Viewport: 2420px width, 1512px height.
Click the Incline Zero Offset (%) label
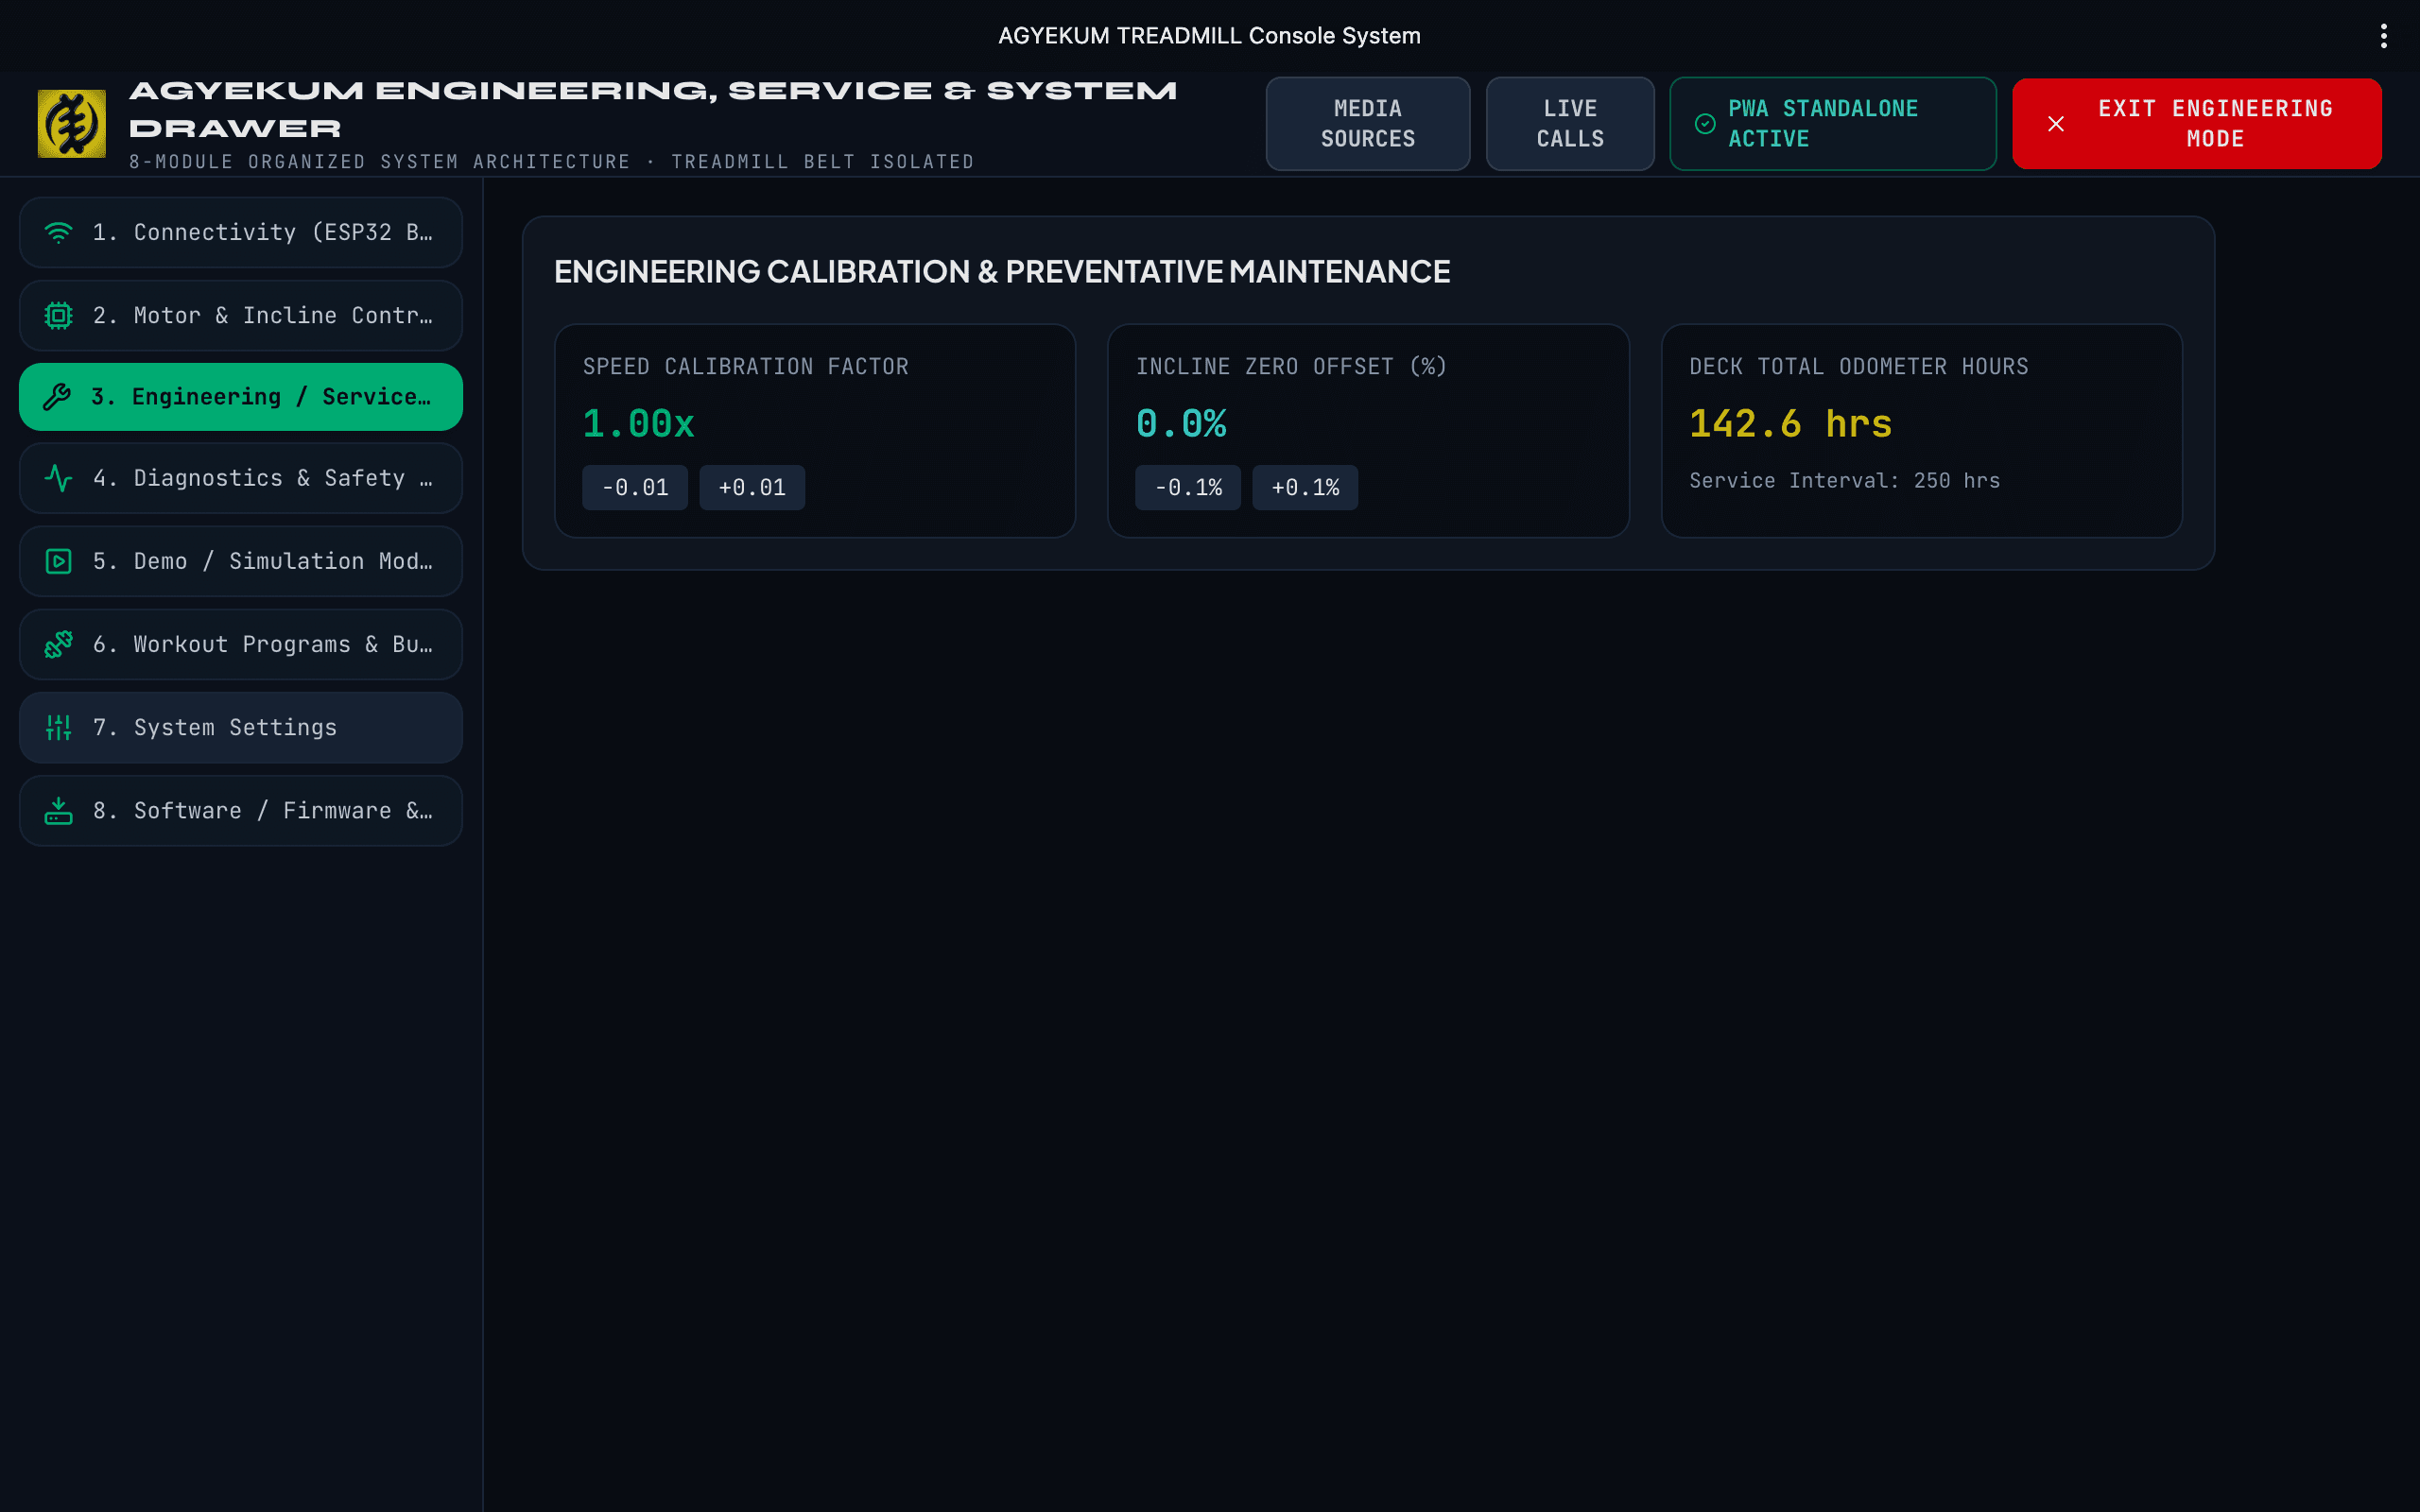(1291, 367)
